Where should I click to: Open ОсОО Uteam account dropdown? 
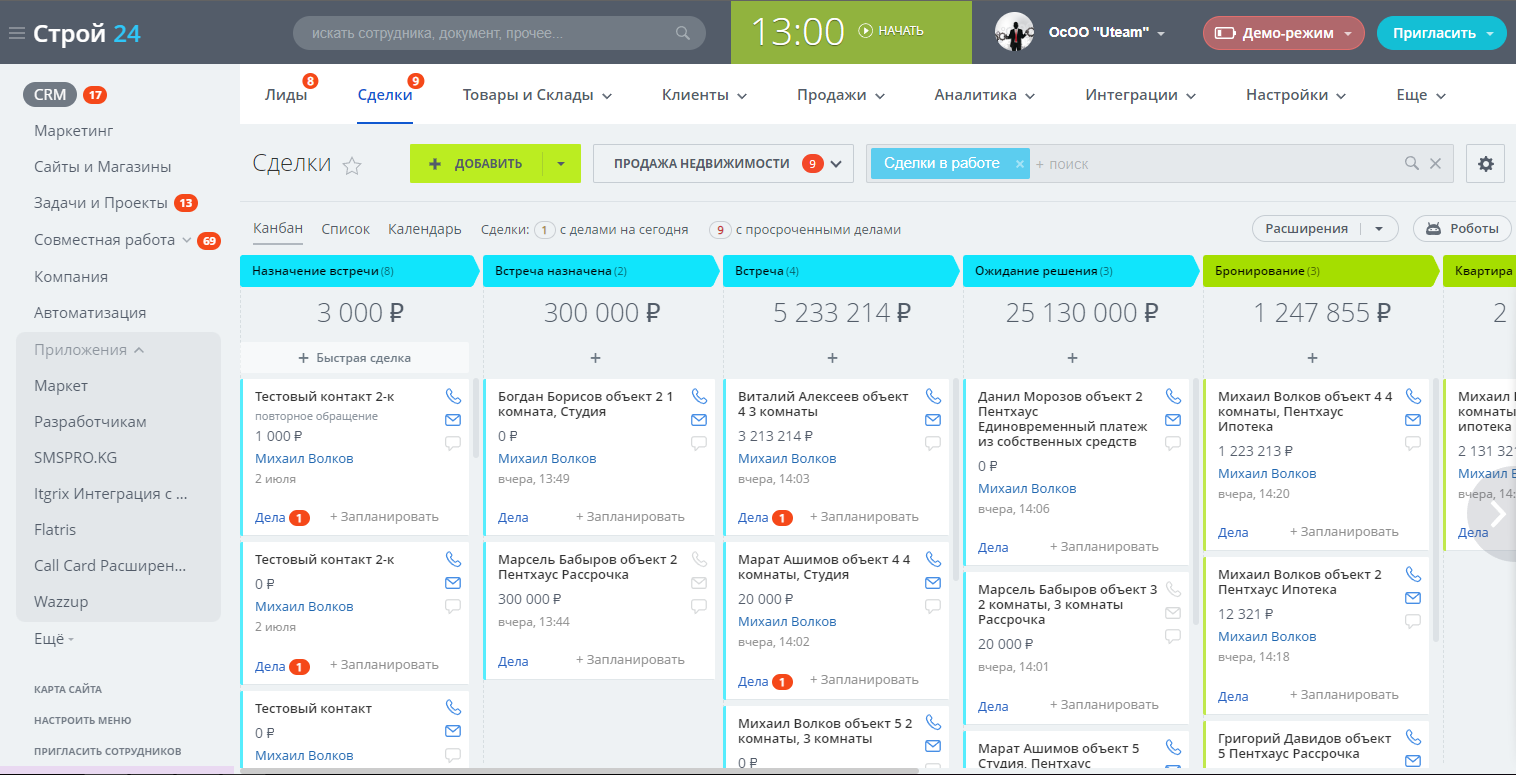(1161, 34)
